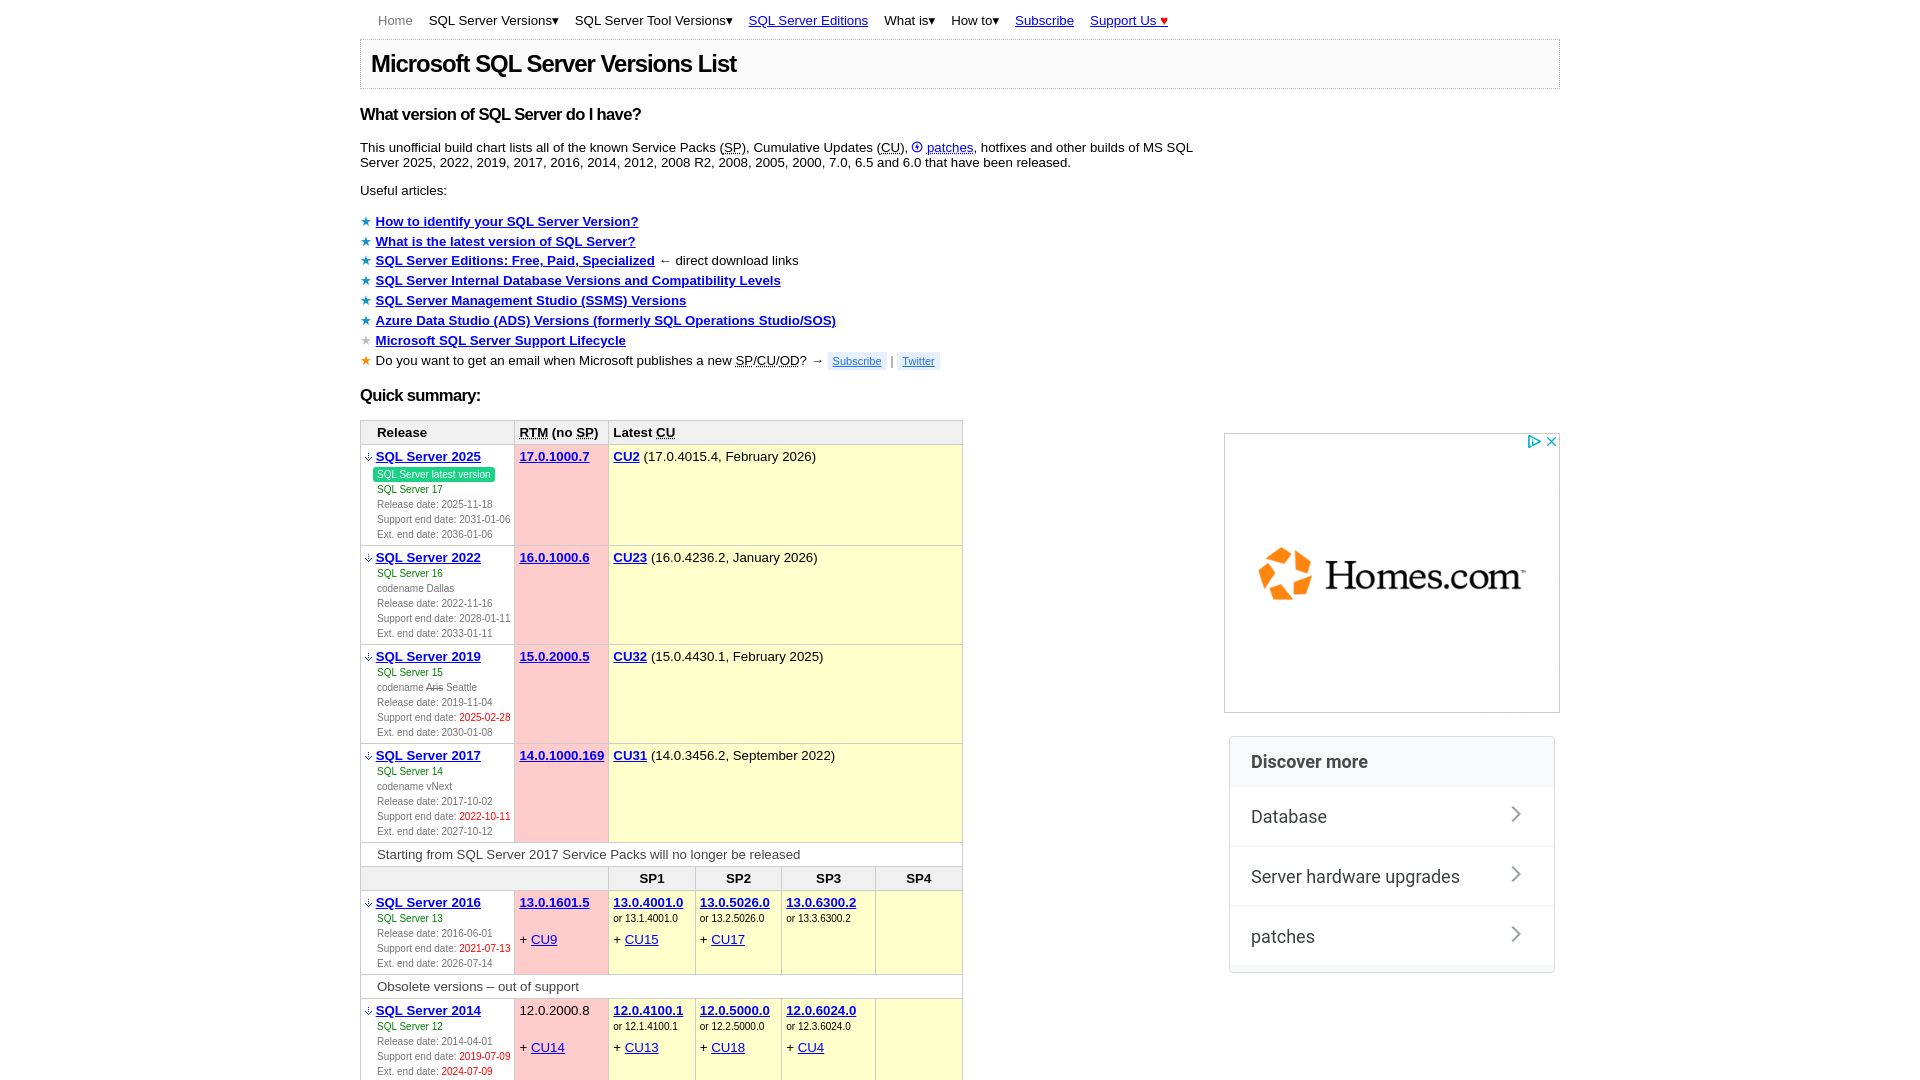Open the SQL Server 2016 release link
The height and width of the screenshot is (1080, 1920).
tap(428, 903)
